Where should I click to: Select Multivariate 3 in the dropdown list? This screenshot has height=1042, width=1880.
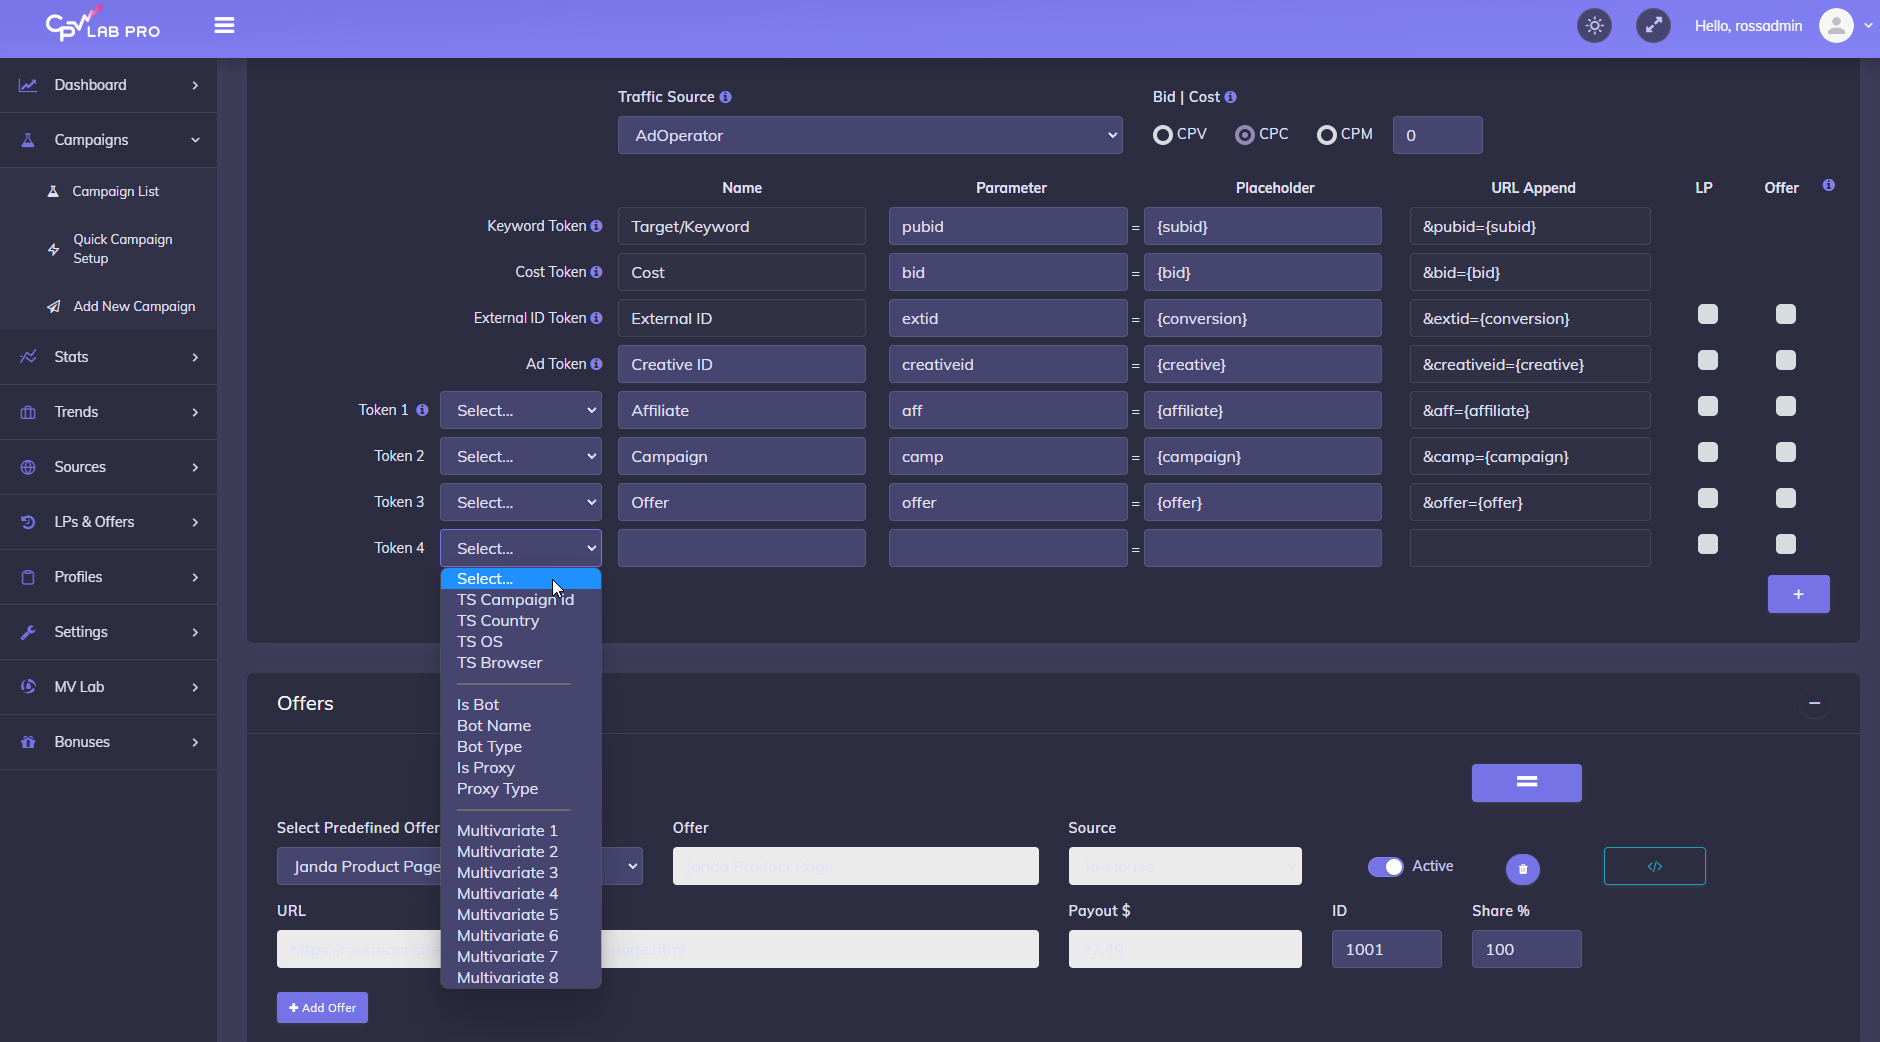click(507, 873)
